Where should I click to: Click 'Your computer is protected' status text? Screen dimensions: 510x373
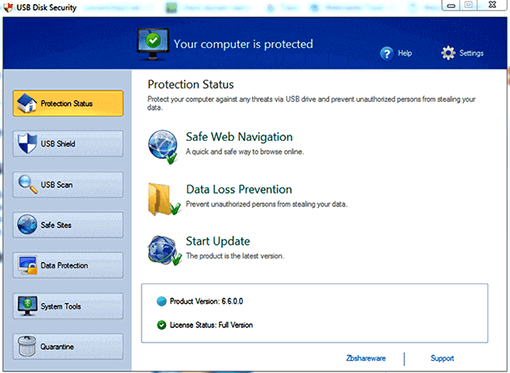(x=243, y=44)
